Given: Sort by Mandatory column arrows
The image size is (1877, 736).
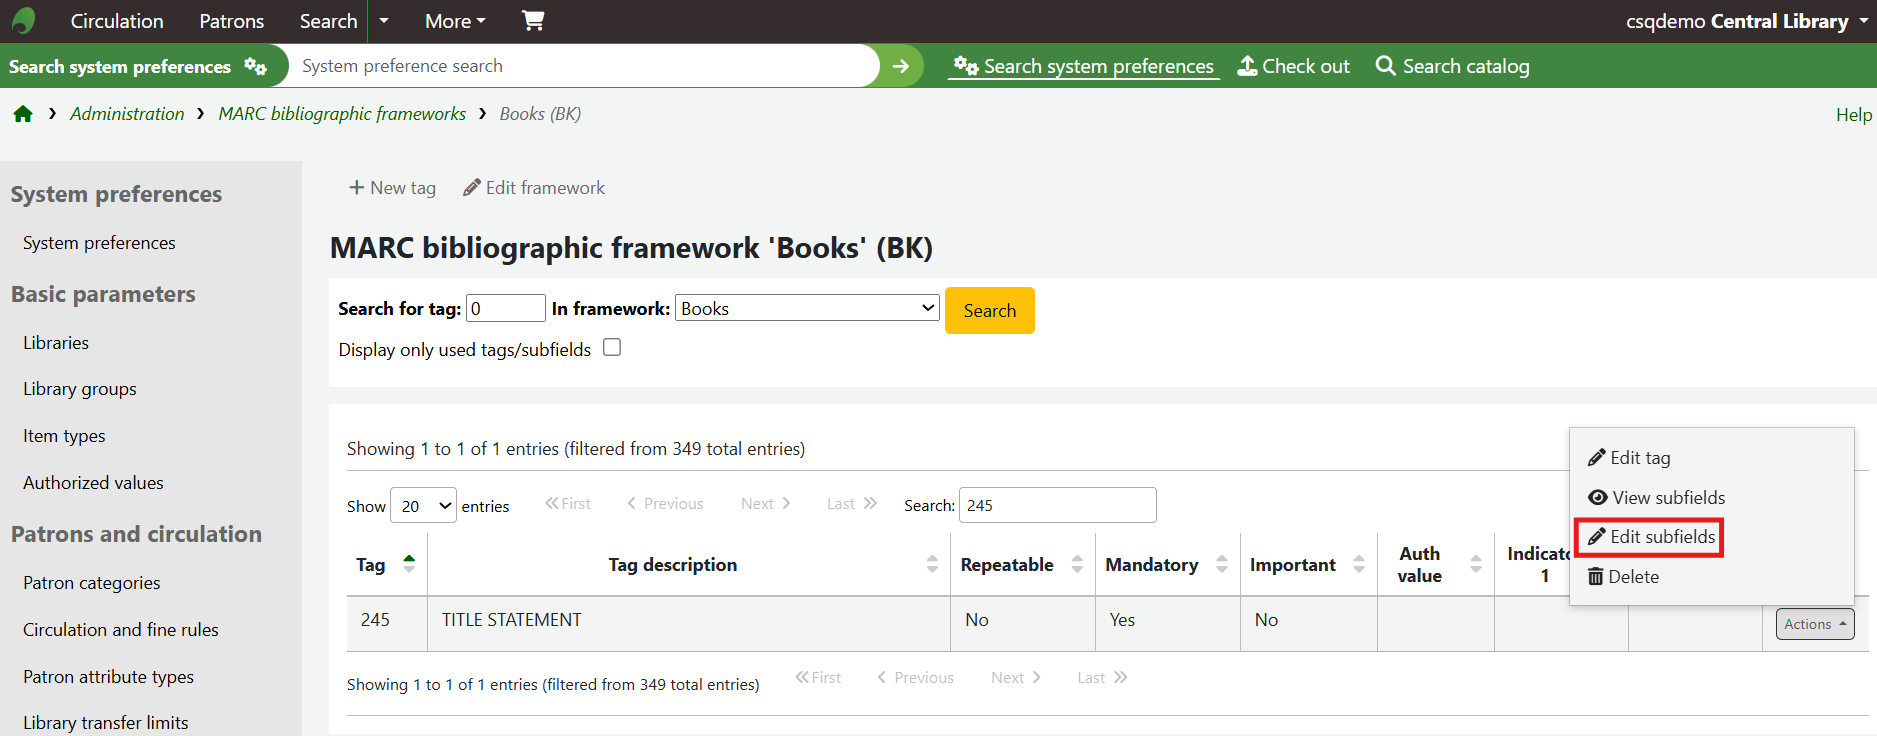Looking at the screenshot, I should [1221, 565].
